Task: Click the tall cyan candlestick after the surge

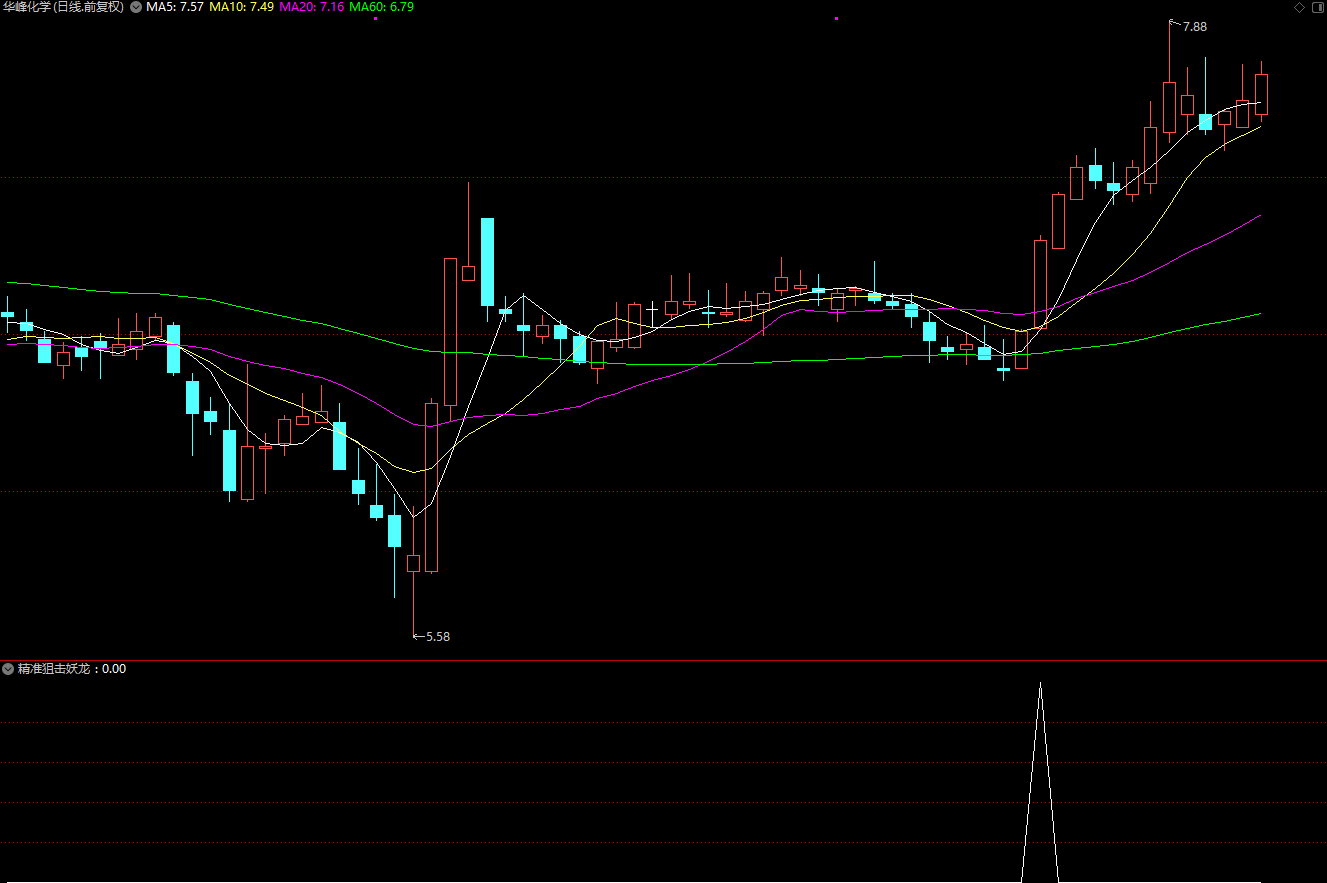Action: click(487, 262)
